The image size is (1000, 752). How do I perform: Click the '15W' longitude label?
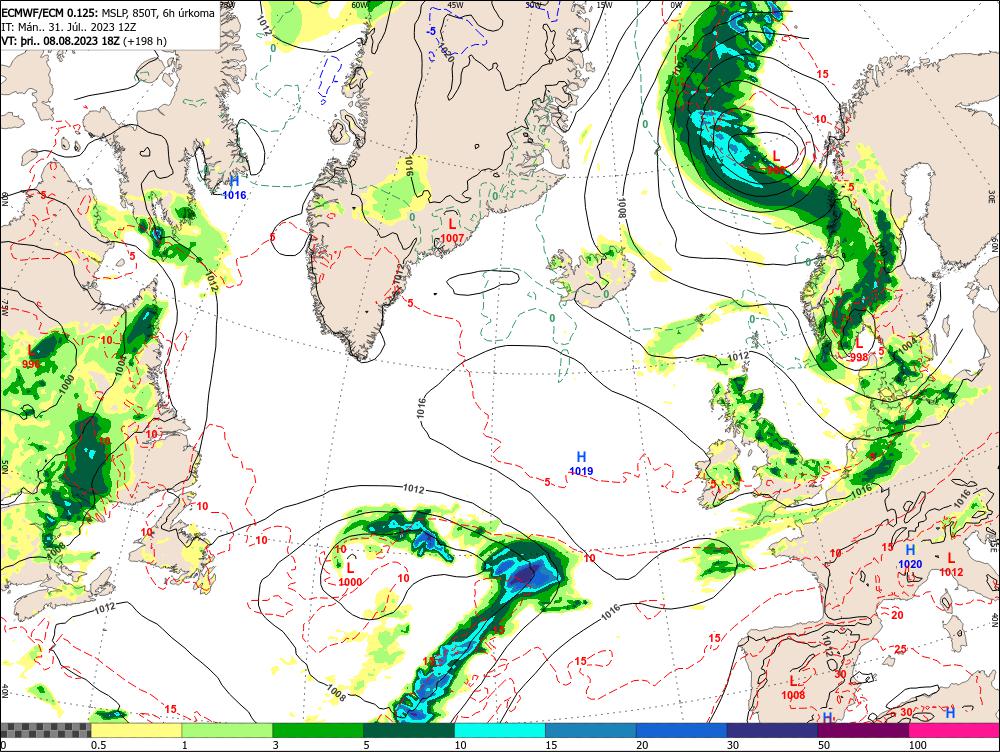click(x=604, y=5)
